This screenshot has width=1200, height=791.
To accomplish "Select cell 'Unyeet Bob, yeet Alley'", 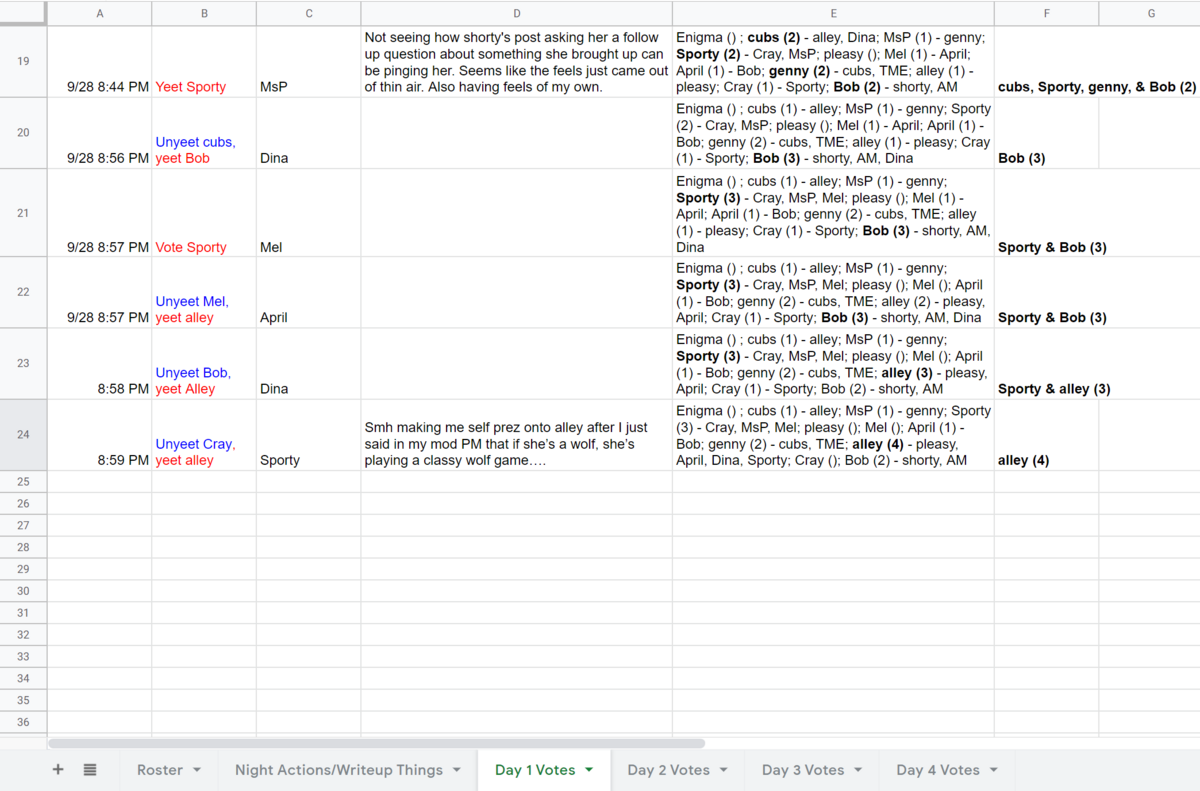I will pyautogui.click(x=204, y=364).
